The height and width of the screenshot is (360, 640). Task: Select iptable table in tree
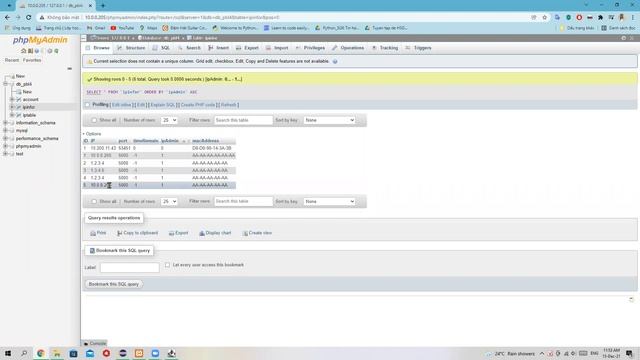point(29,115)
